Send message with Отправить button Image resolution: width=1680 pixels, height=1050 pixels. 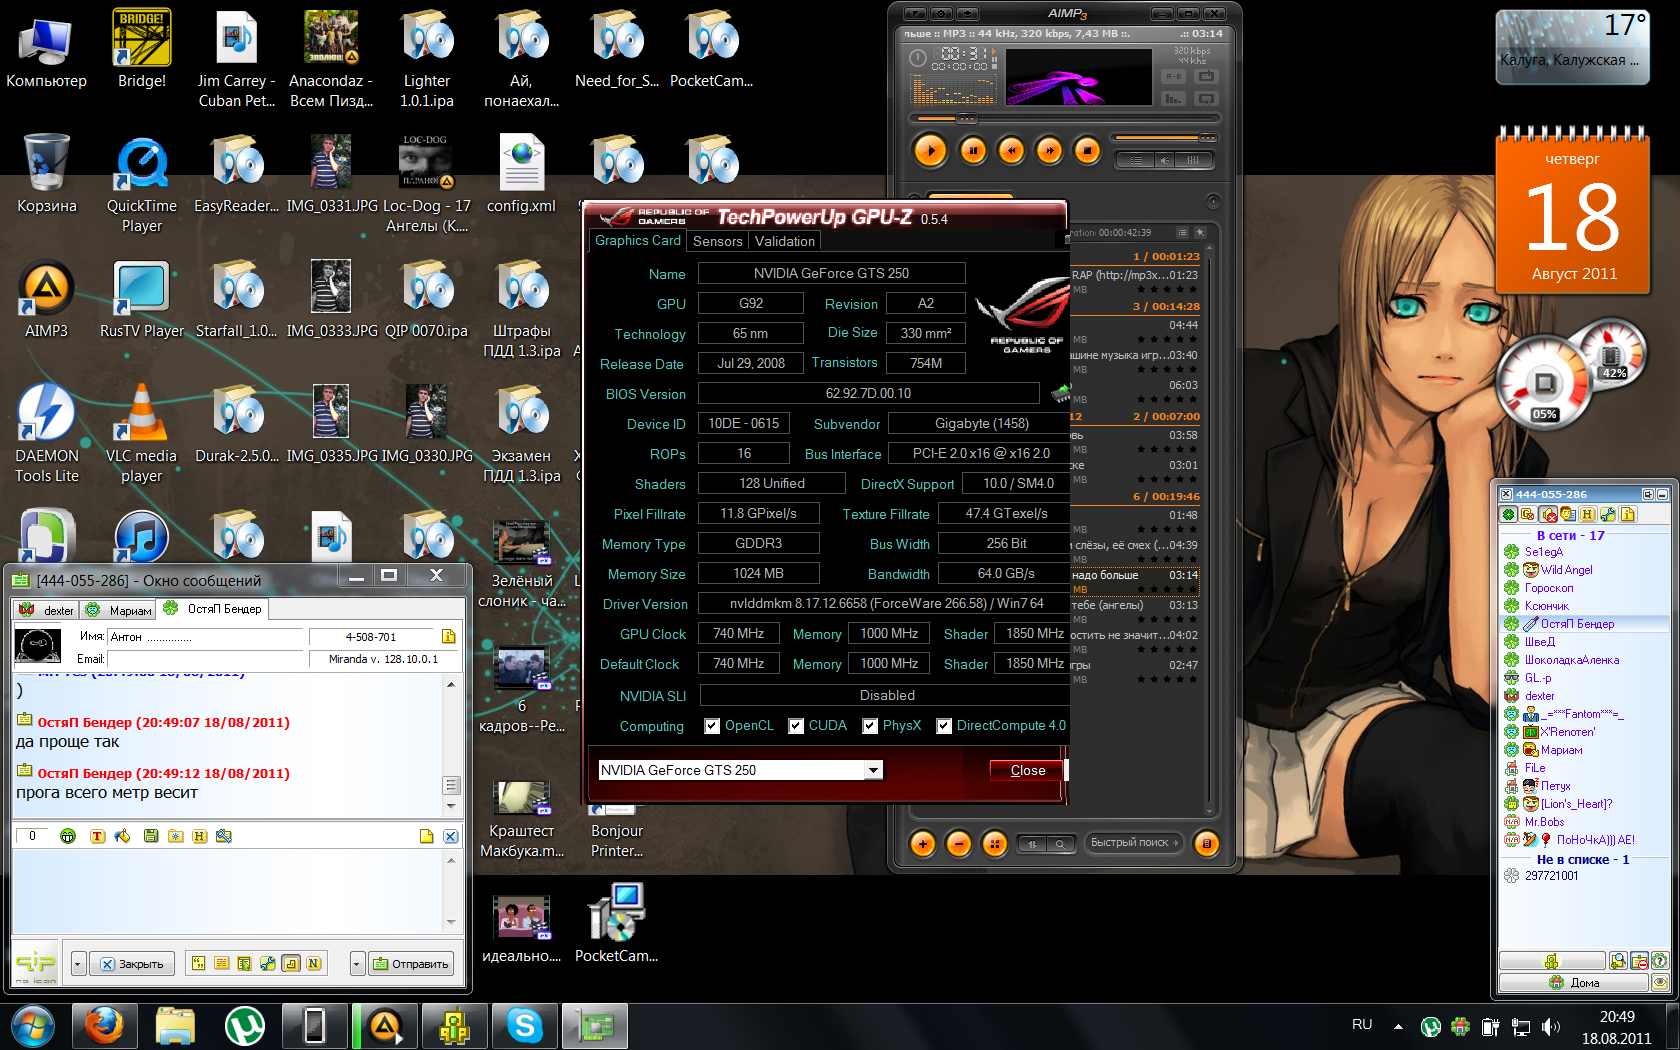[411, 964]
